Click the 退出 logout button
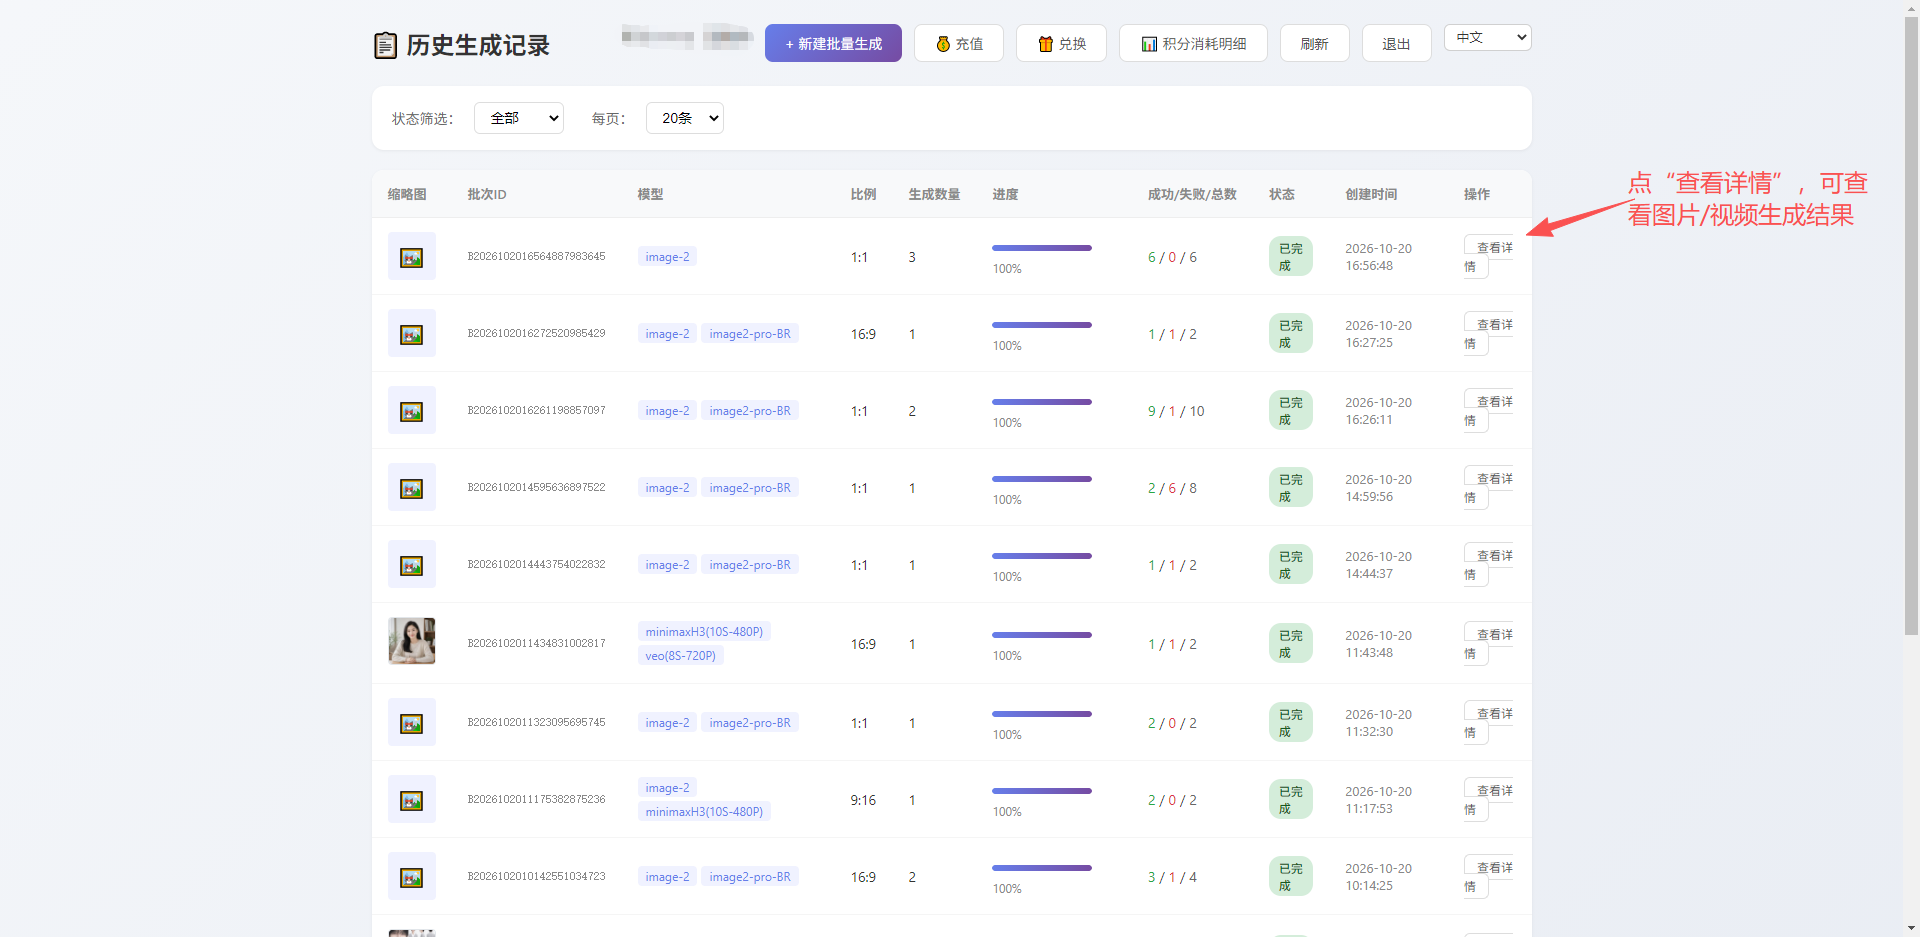Viewport: 1920px width, 937px height. tap(1396, 43)
